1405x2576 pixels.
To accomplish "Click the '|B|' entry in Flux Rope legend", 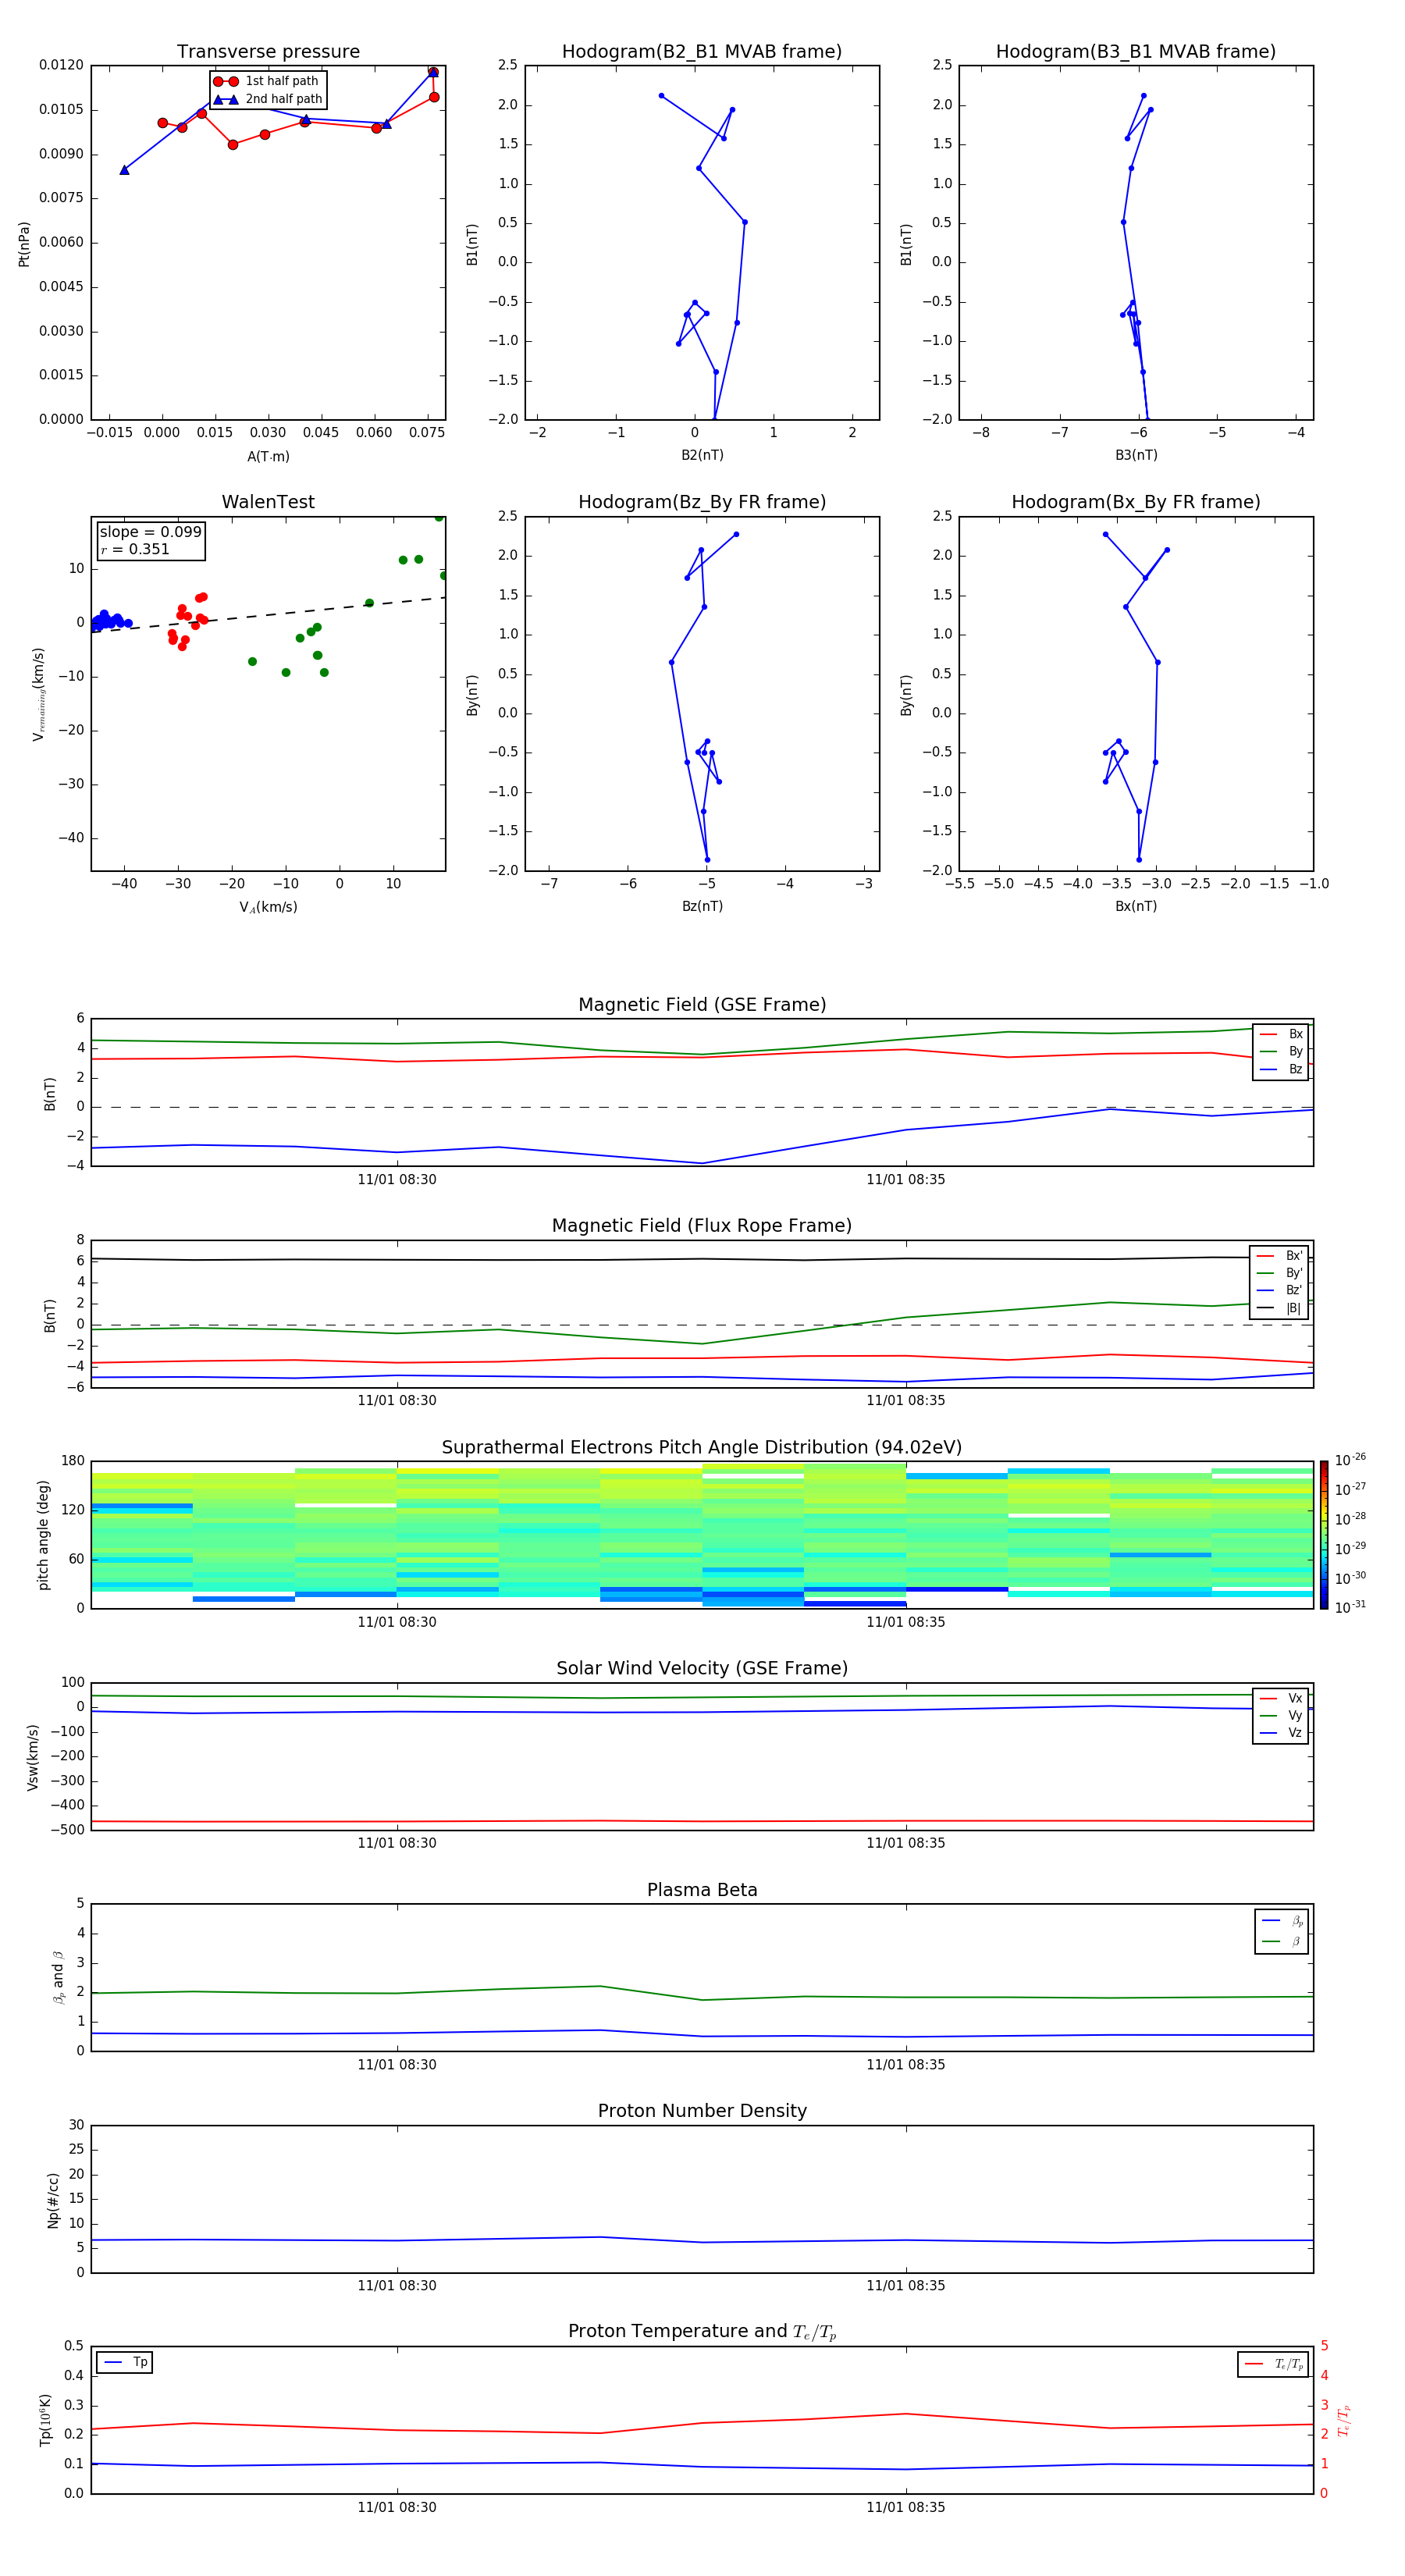I will tap(1280, 1308).
